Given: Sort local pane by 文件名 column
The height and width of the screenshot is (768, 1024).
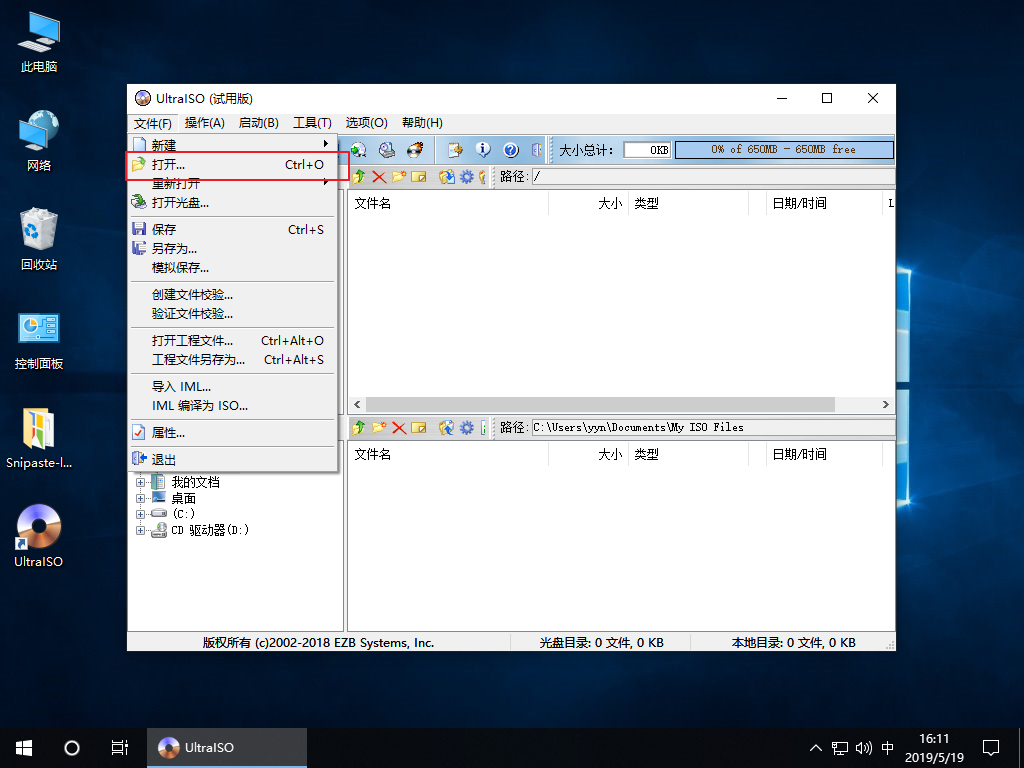Looking at the screenshot, I should pos(448,454).
